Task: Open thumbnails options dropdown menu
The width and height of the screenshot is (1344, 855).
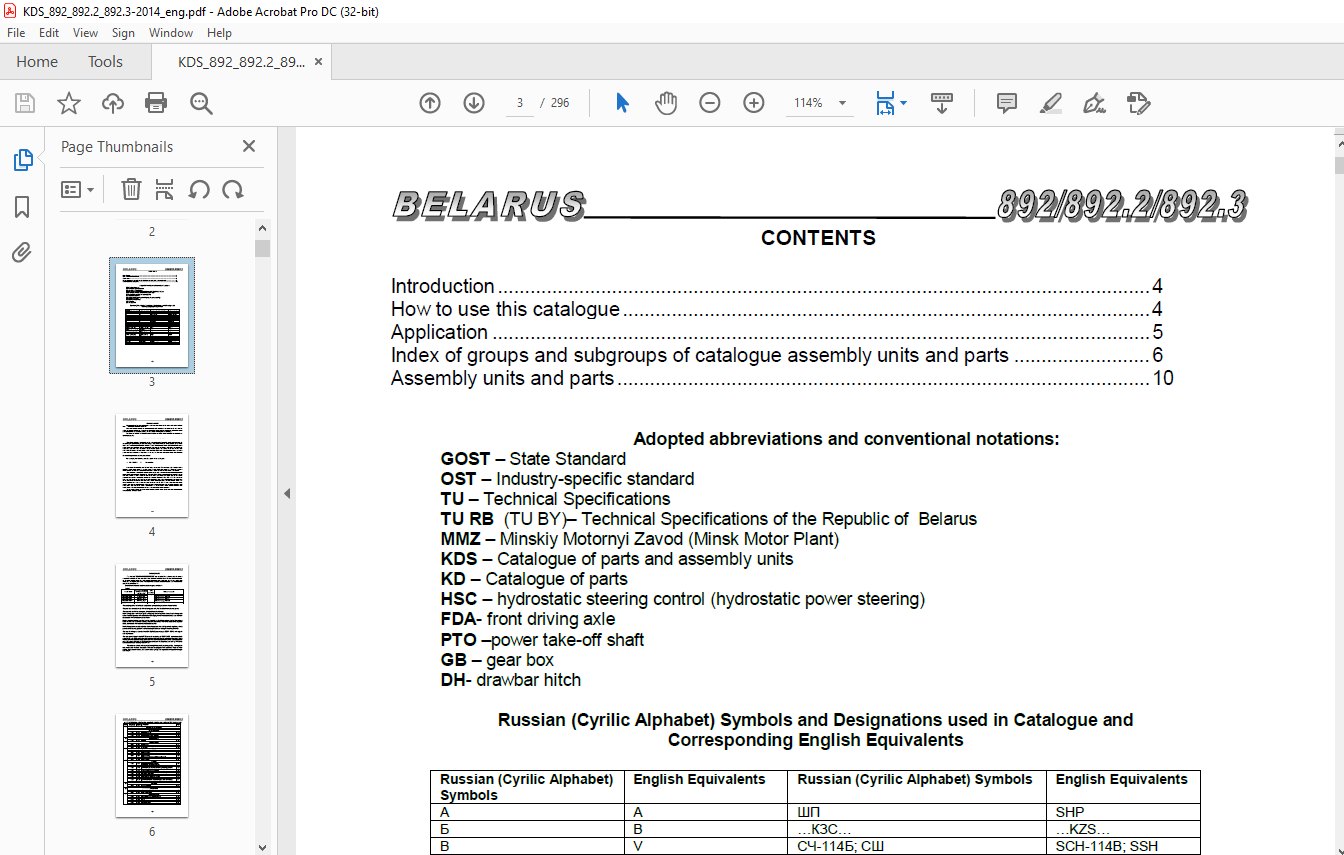Action: pyautogui.click(x=77, y=189)
